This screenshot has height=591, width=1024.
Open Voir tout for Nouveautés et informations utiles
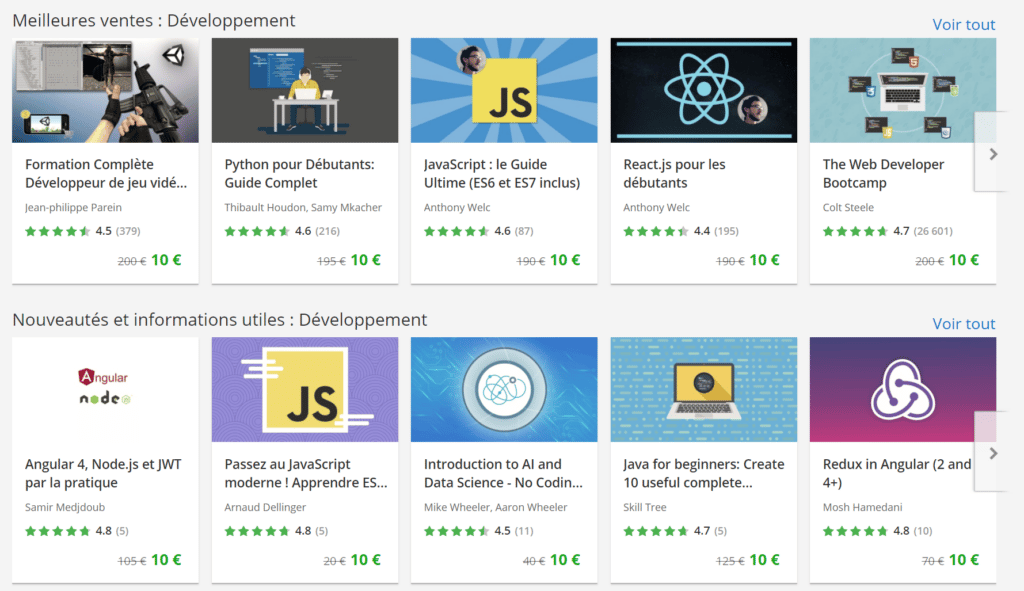tap(963, 323)
